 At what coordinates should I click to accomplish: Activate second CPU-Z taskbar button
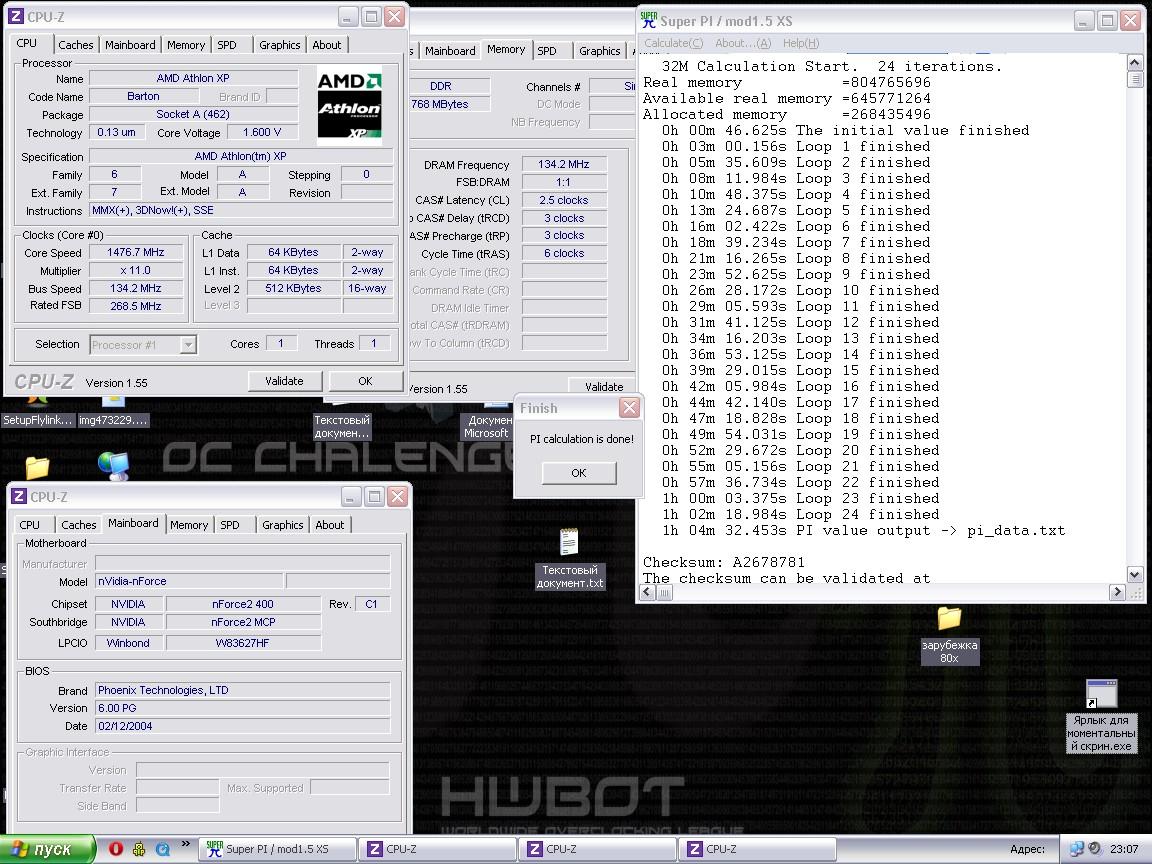597,849
